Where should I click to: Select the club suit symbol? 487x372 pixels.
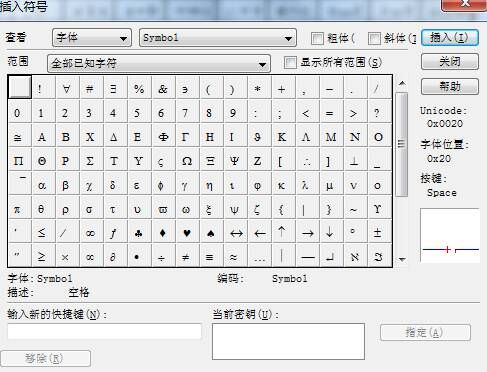[139, 233]
